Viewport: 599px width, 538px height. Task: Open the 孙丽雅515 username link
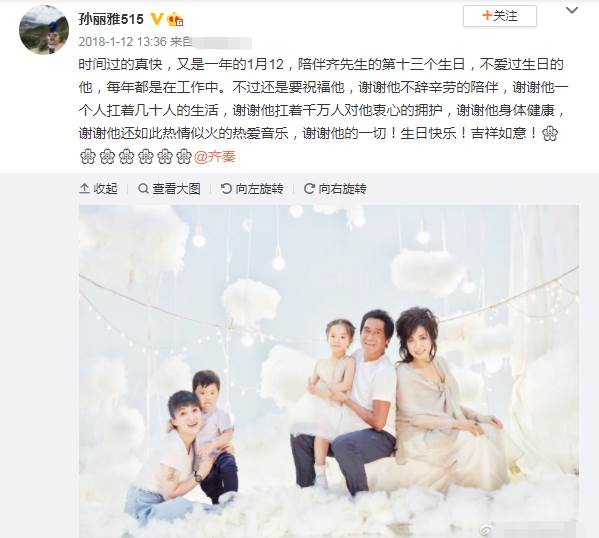(x=111, y=18)
